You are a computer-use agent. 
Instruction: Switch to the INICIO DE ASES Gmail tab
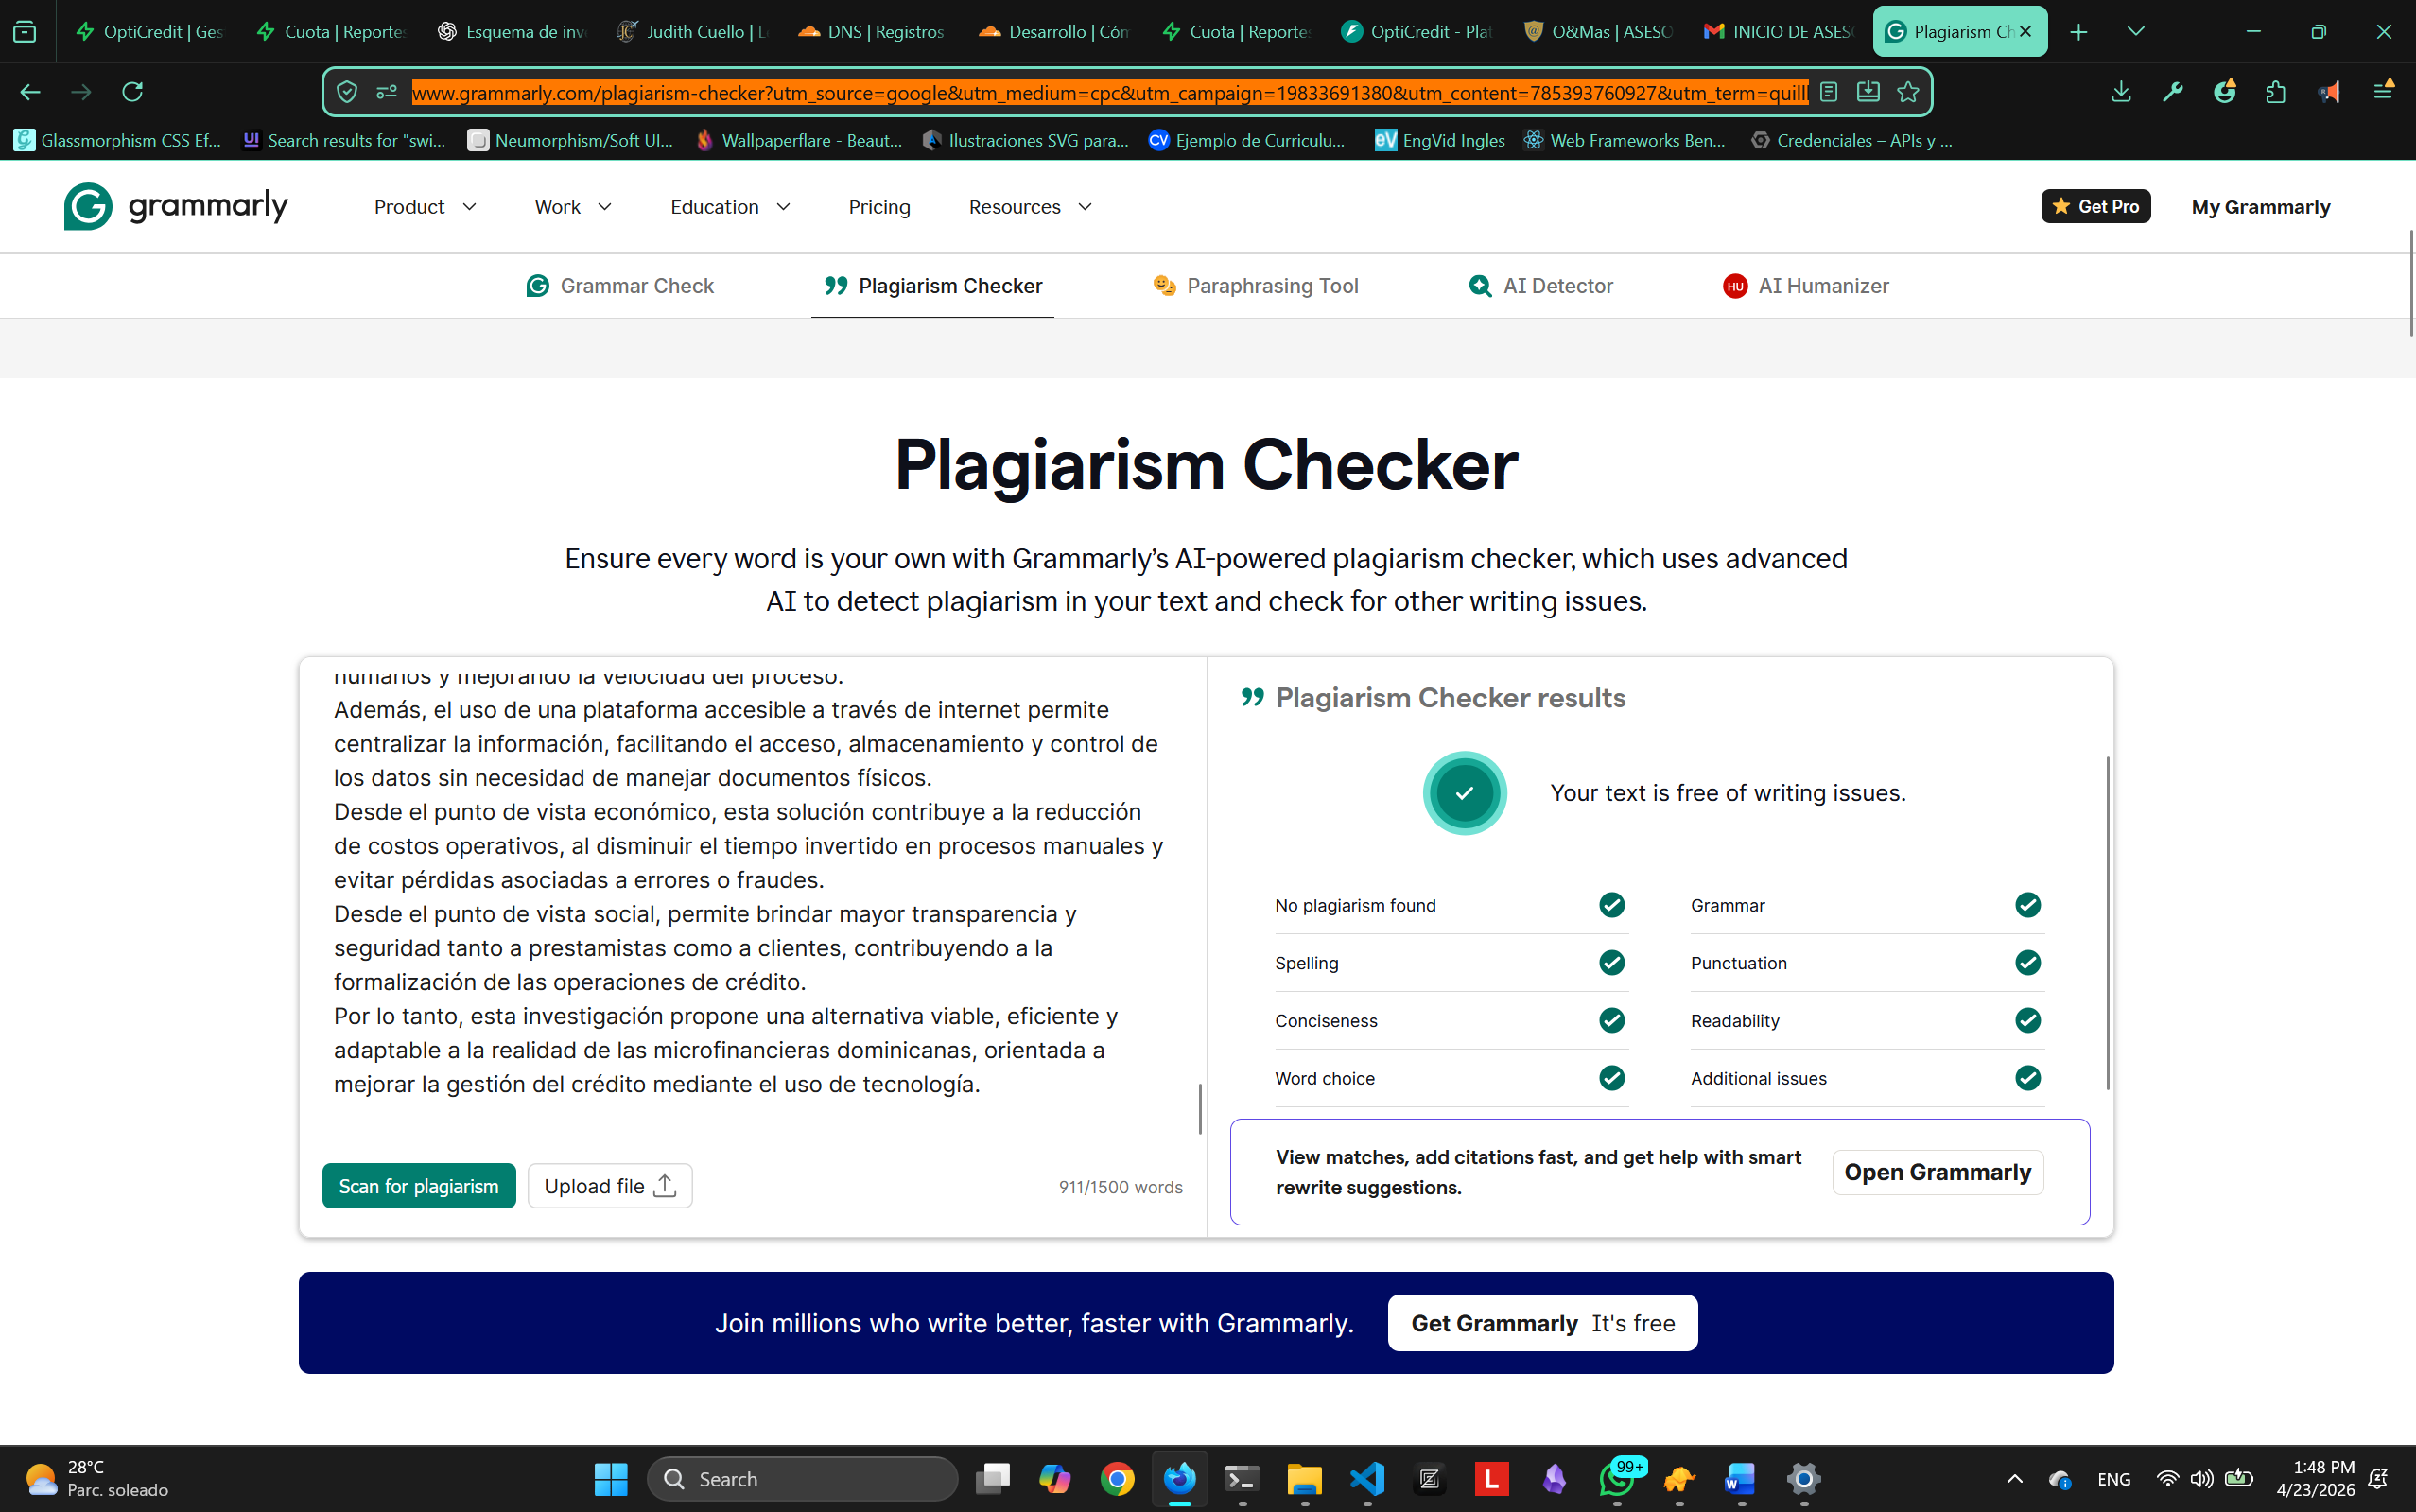tap(1777, 32)
